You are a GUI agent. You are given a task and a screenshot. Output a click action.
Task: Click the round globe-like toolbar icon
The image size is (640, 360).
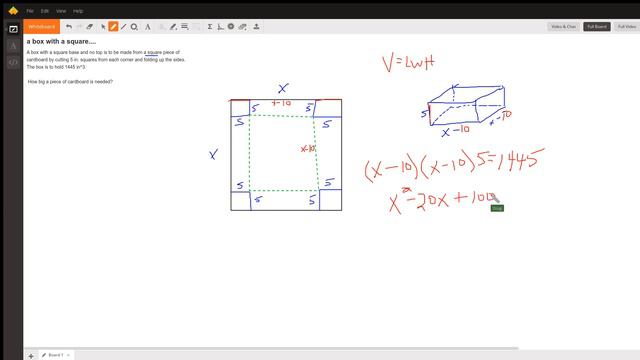(231, 27)
